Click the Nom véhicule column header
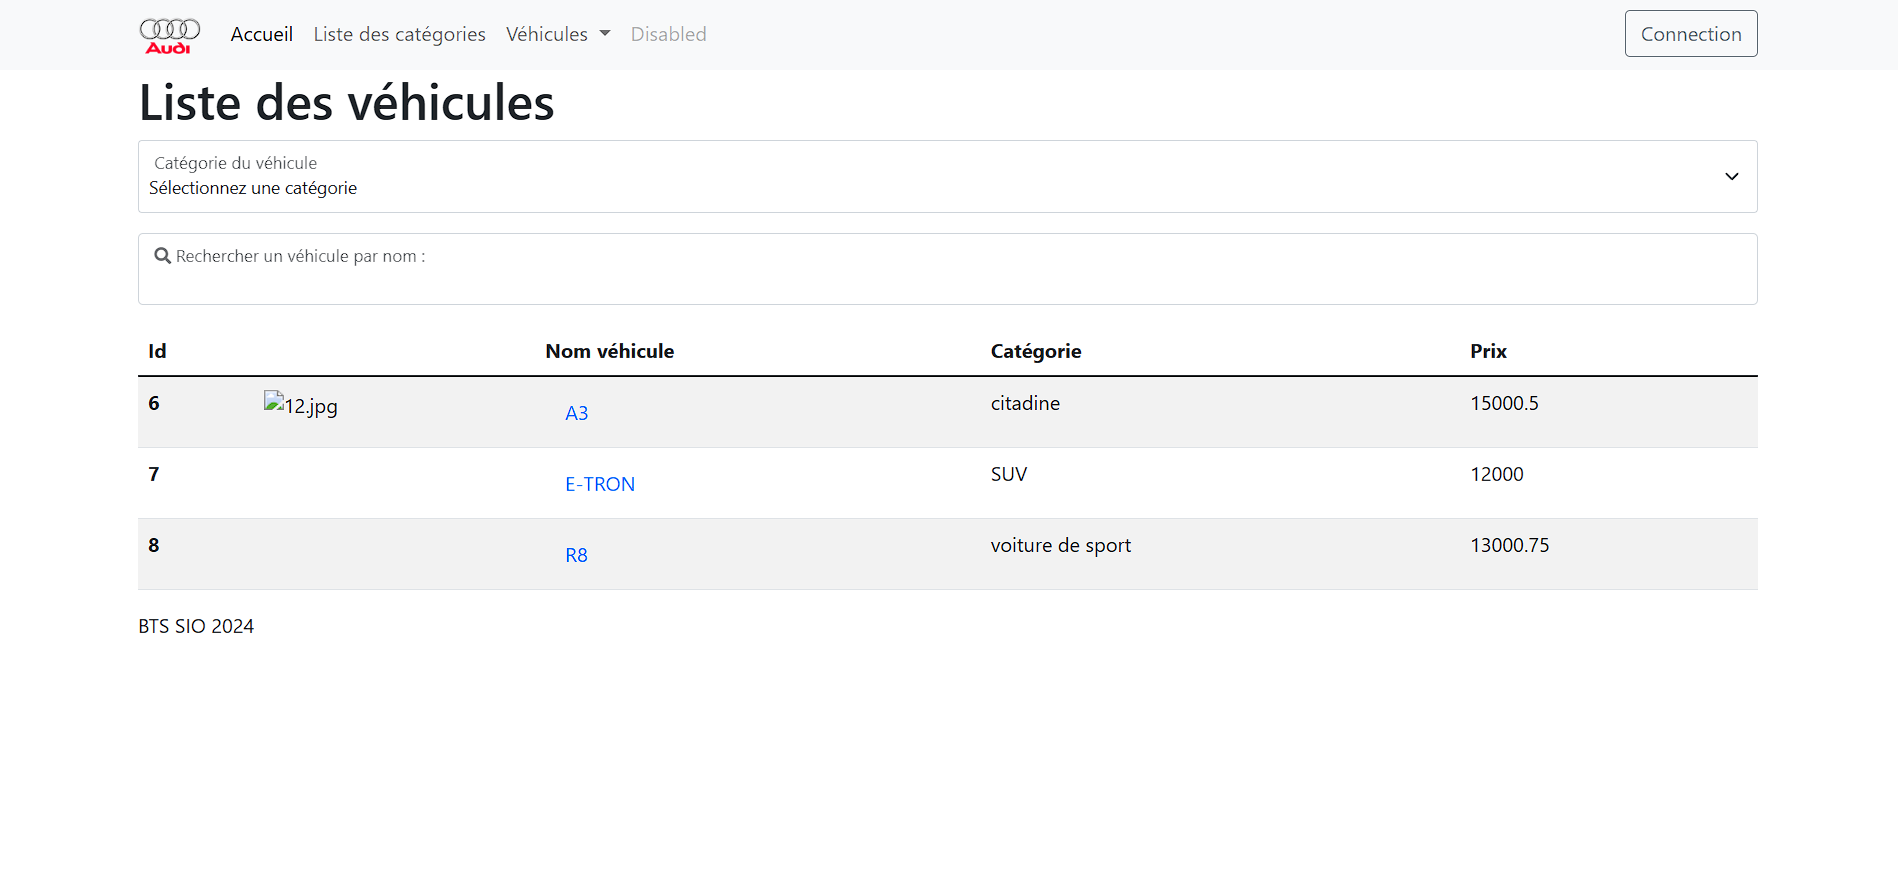The image size is (1898, 870). [610, 351]
